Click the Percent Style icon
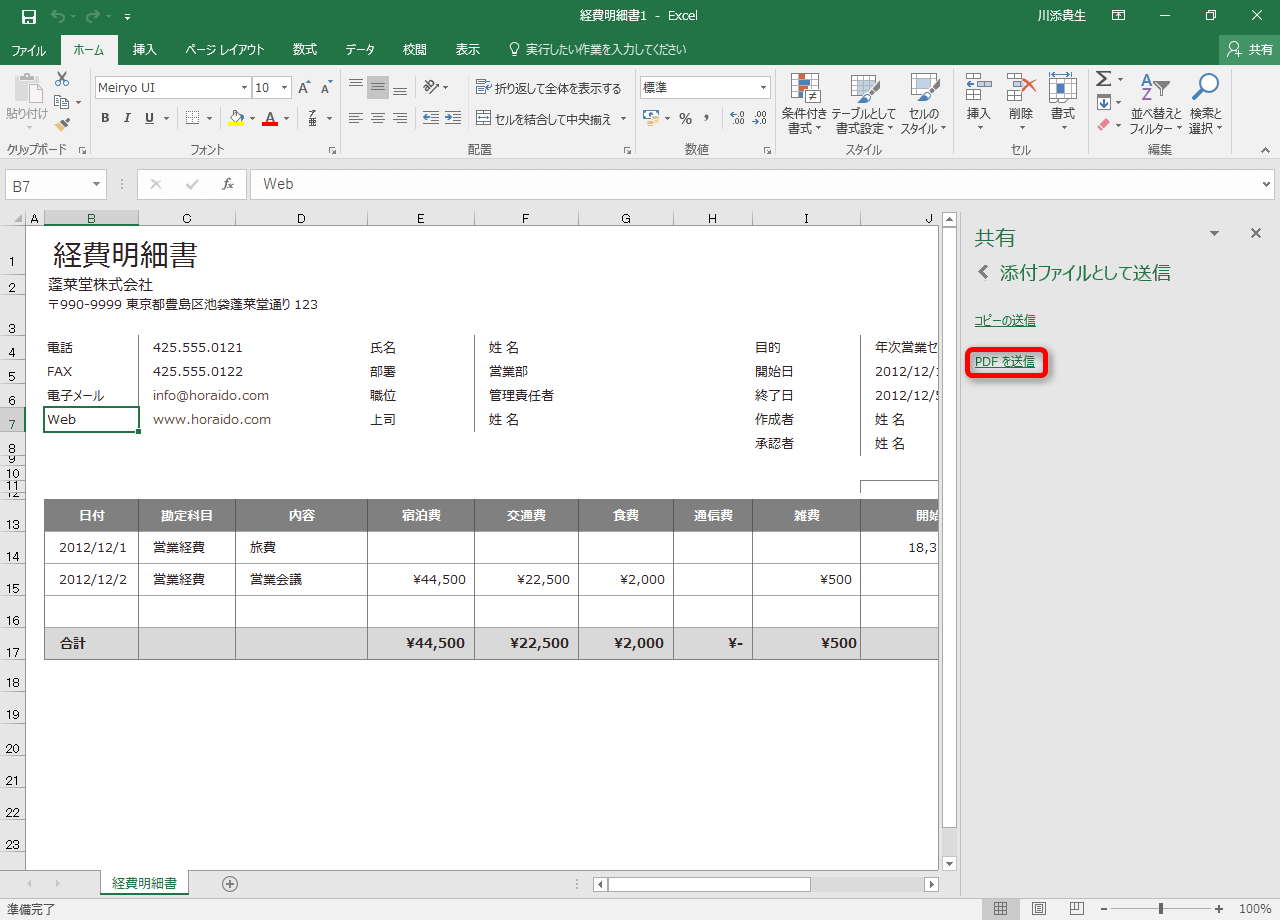This screenshot has height=920, width=1280. click(685, 118)
